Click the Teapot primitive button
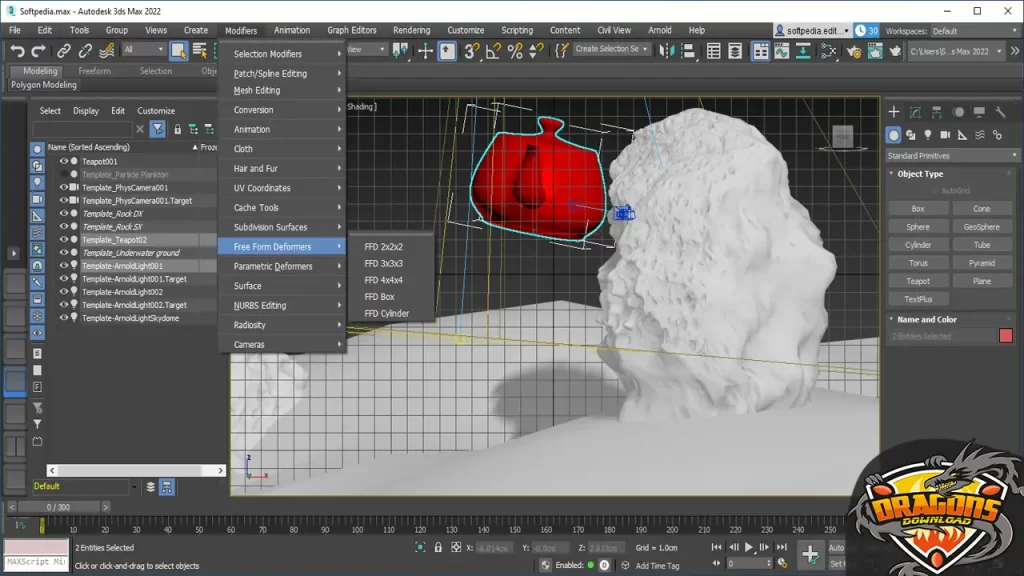Viewport: 1024px width, 576px height. [917, 281]
